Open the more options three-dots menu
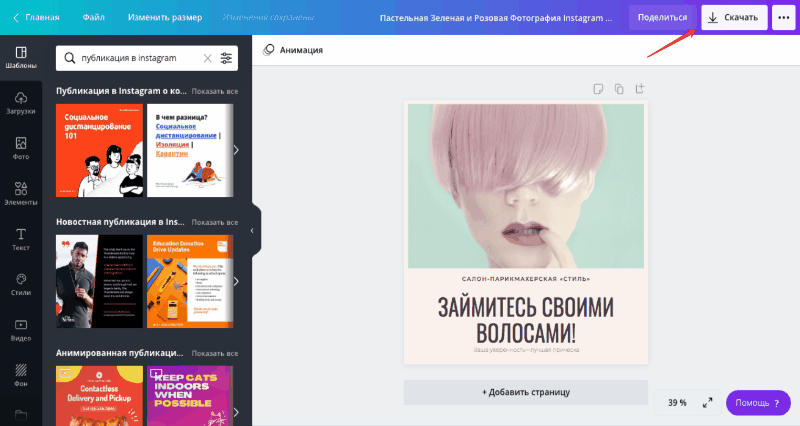Viewport: 800px width, 426px height. [784, 17]
